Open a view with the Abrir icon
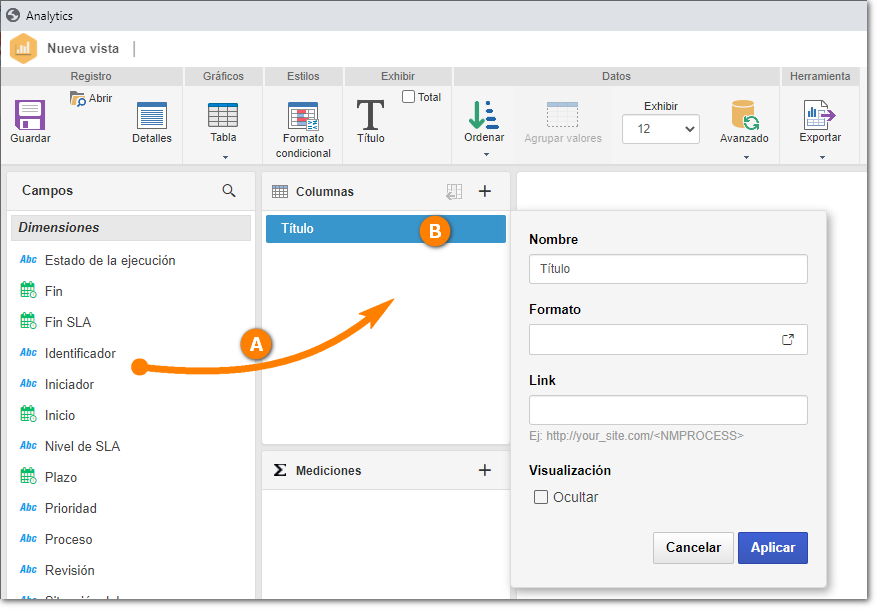This screenshot has height=611, width=880. pos(77,98)
